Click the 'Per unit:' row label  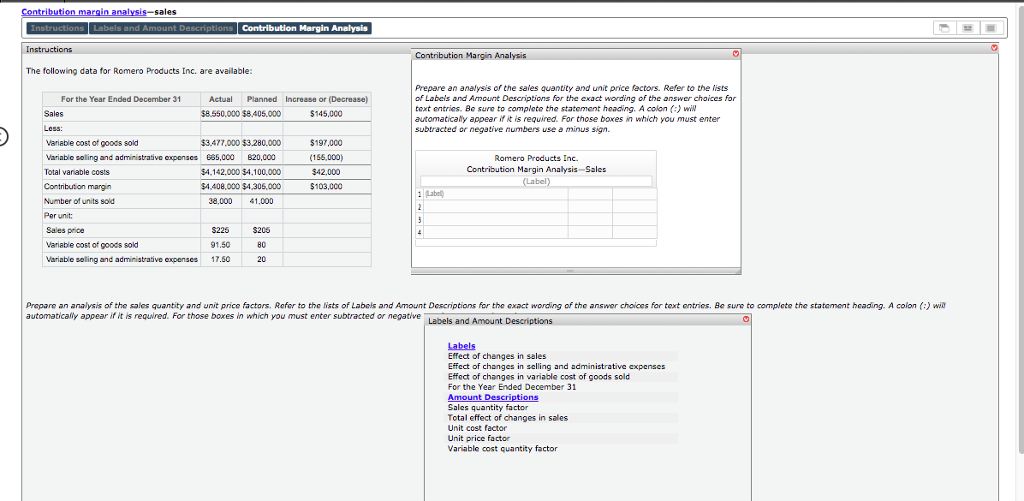coord(57,216)
